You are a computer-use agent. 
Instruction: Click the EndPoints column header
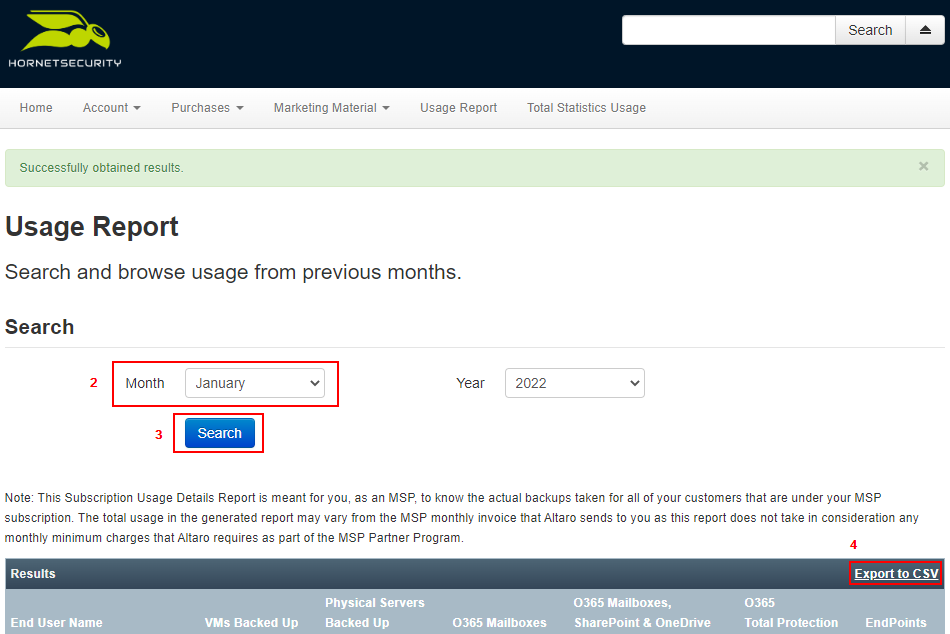pos(895,622)
